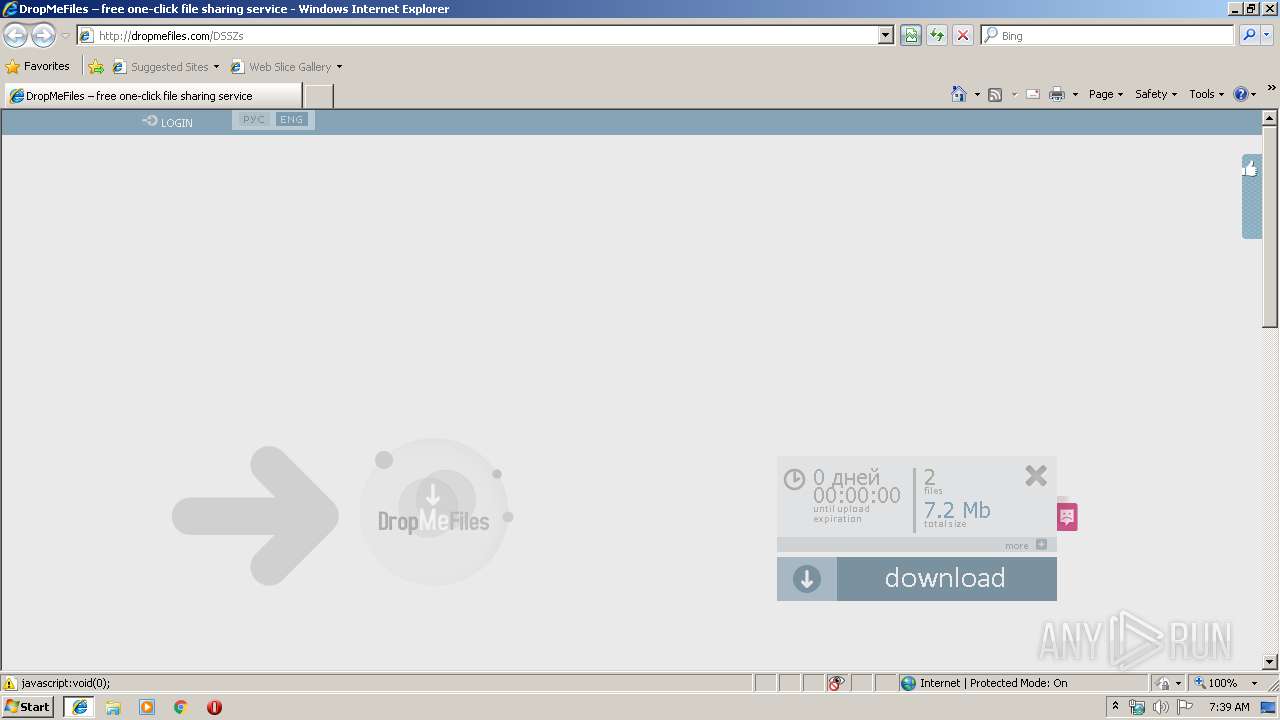Open a new blank tab

tap(318, 96)
